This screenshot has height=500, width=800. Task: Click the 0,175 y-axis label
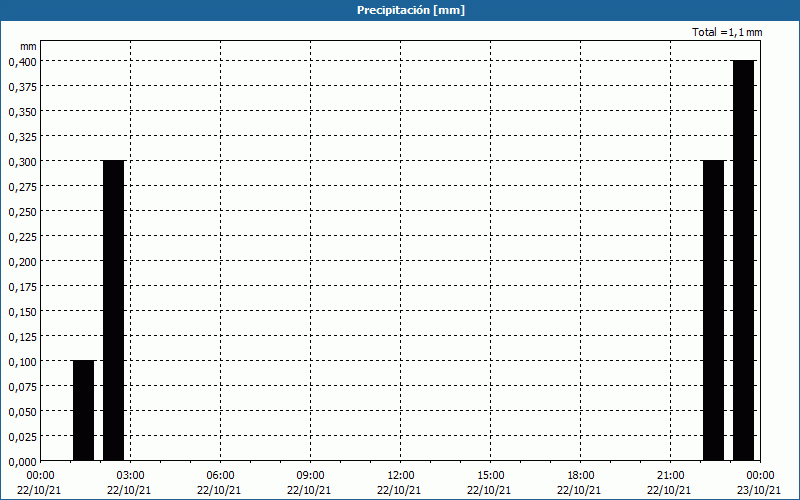(22, 287)
